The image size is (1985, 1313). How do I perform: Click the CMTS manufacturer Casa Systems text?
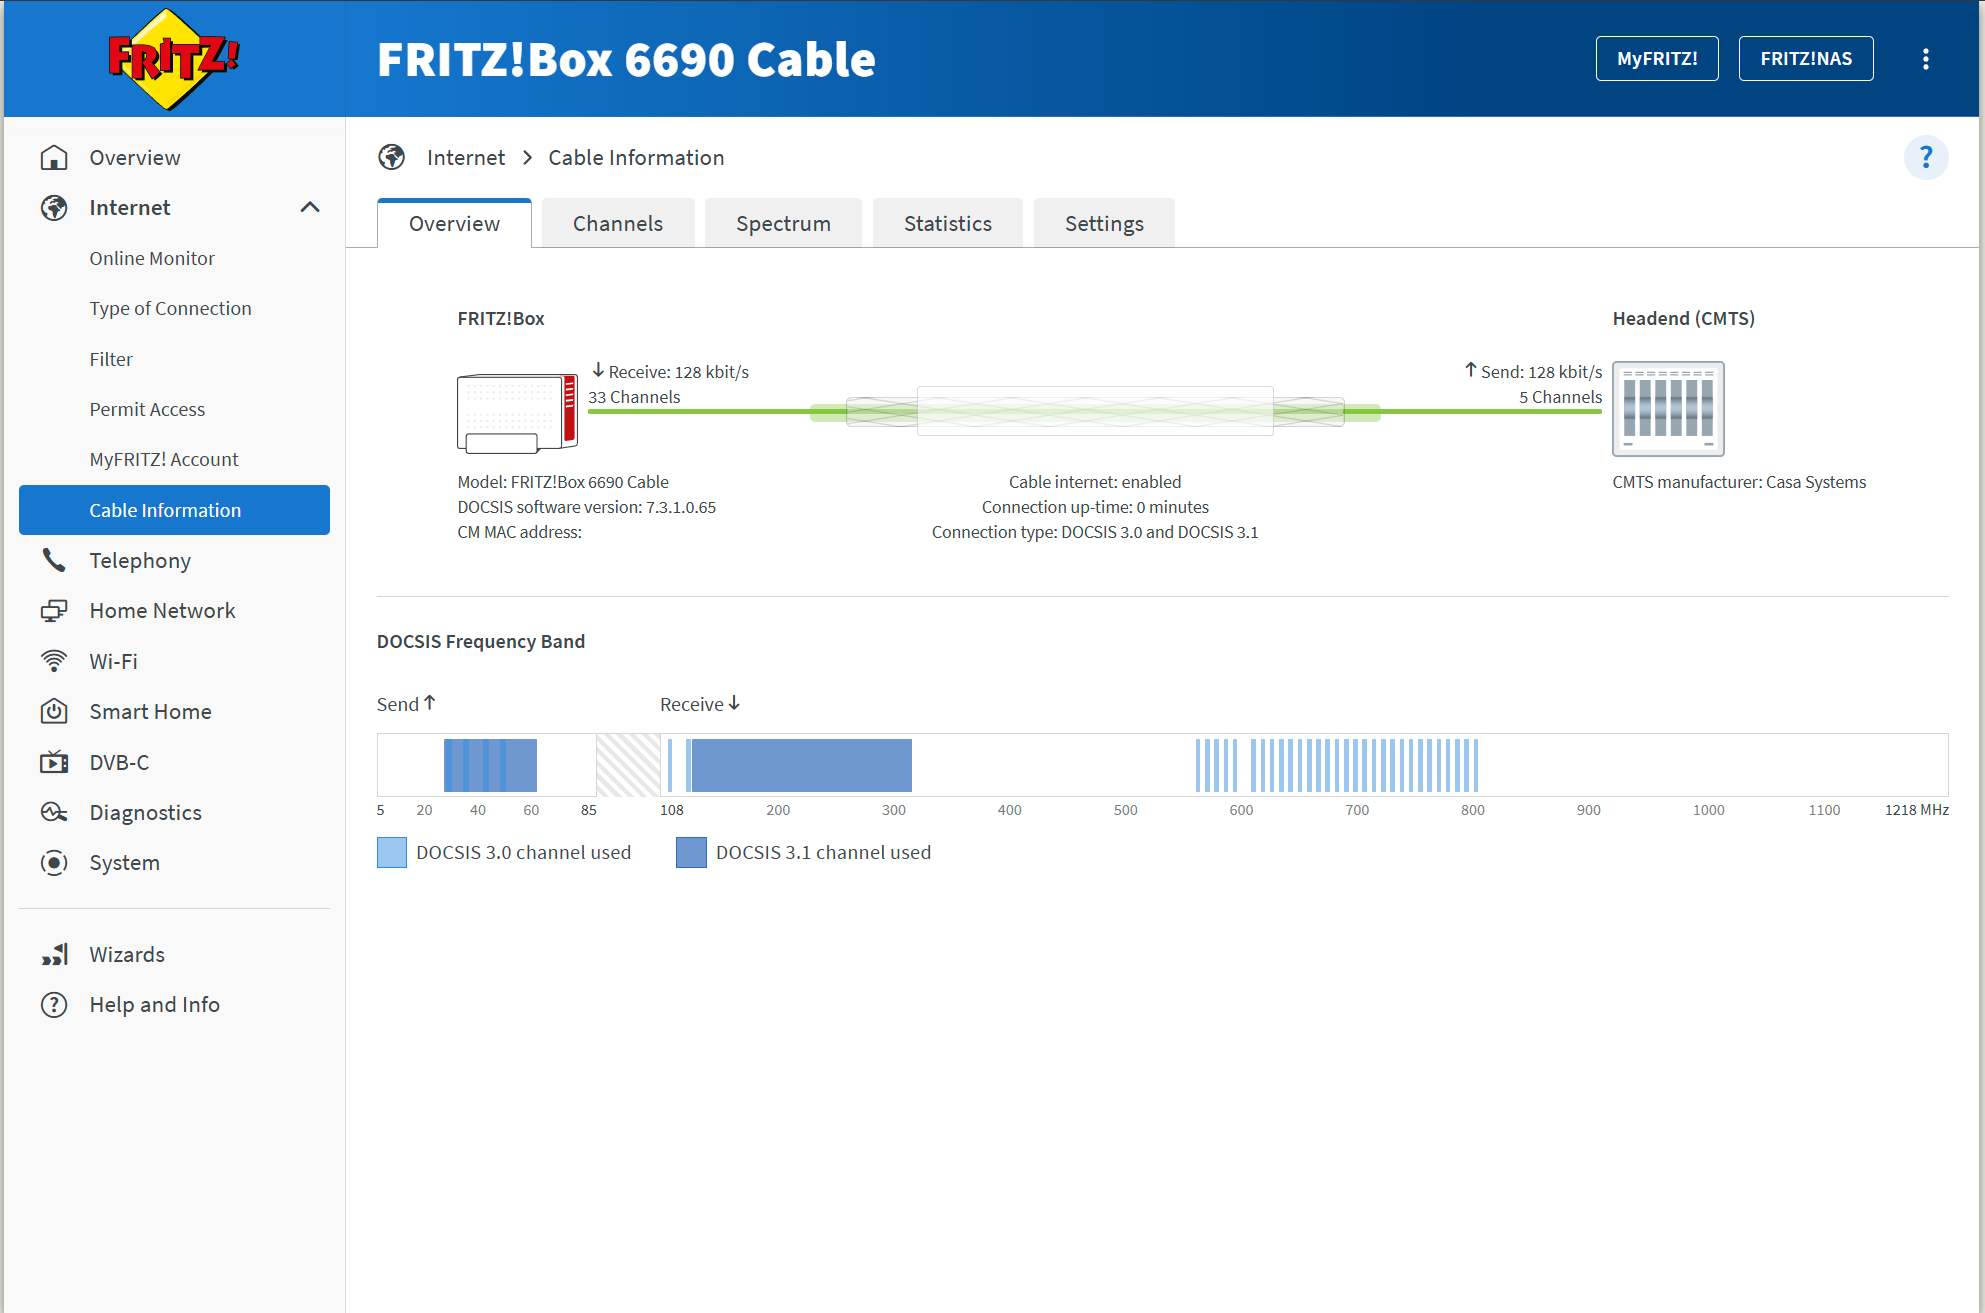click(1739, 482)
